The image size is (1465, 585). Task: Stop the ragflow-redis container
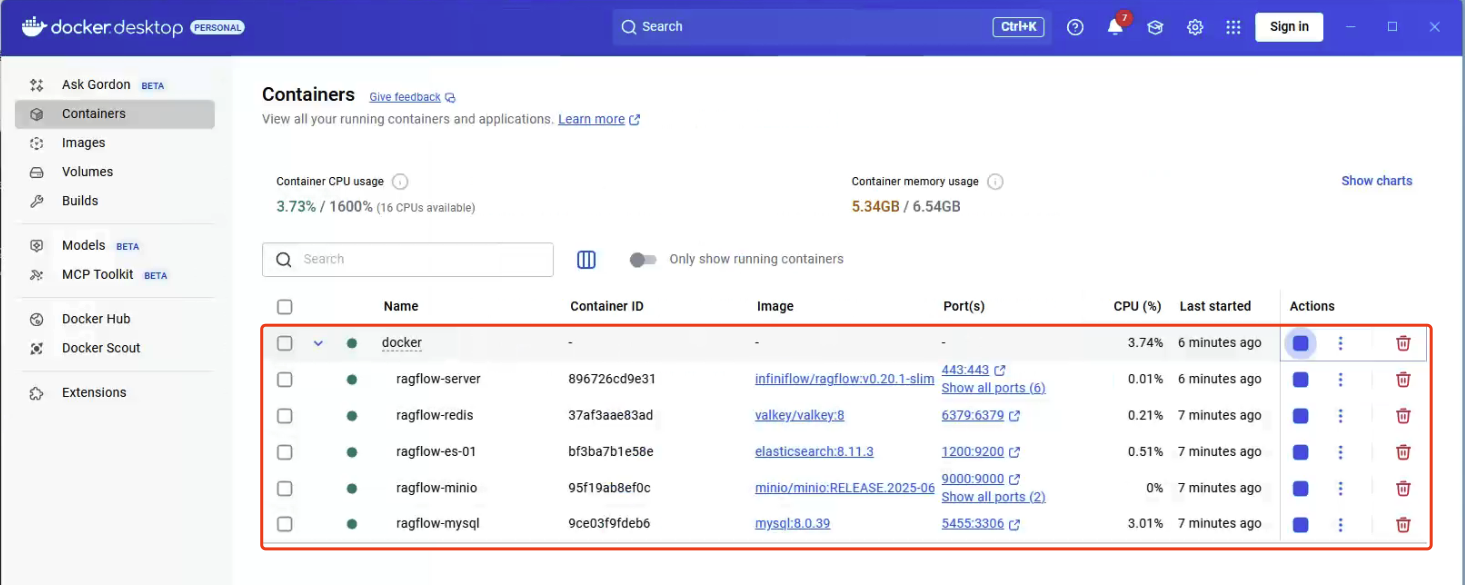(1300, 416)
